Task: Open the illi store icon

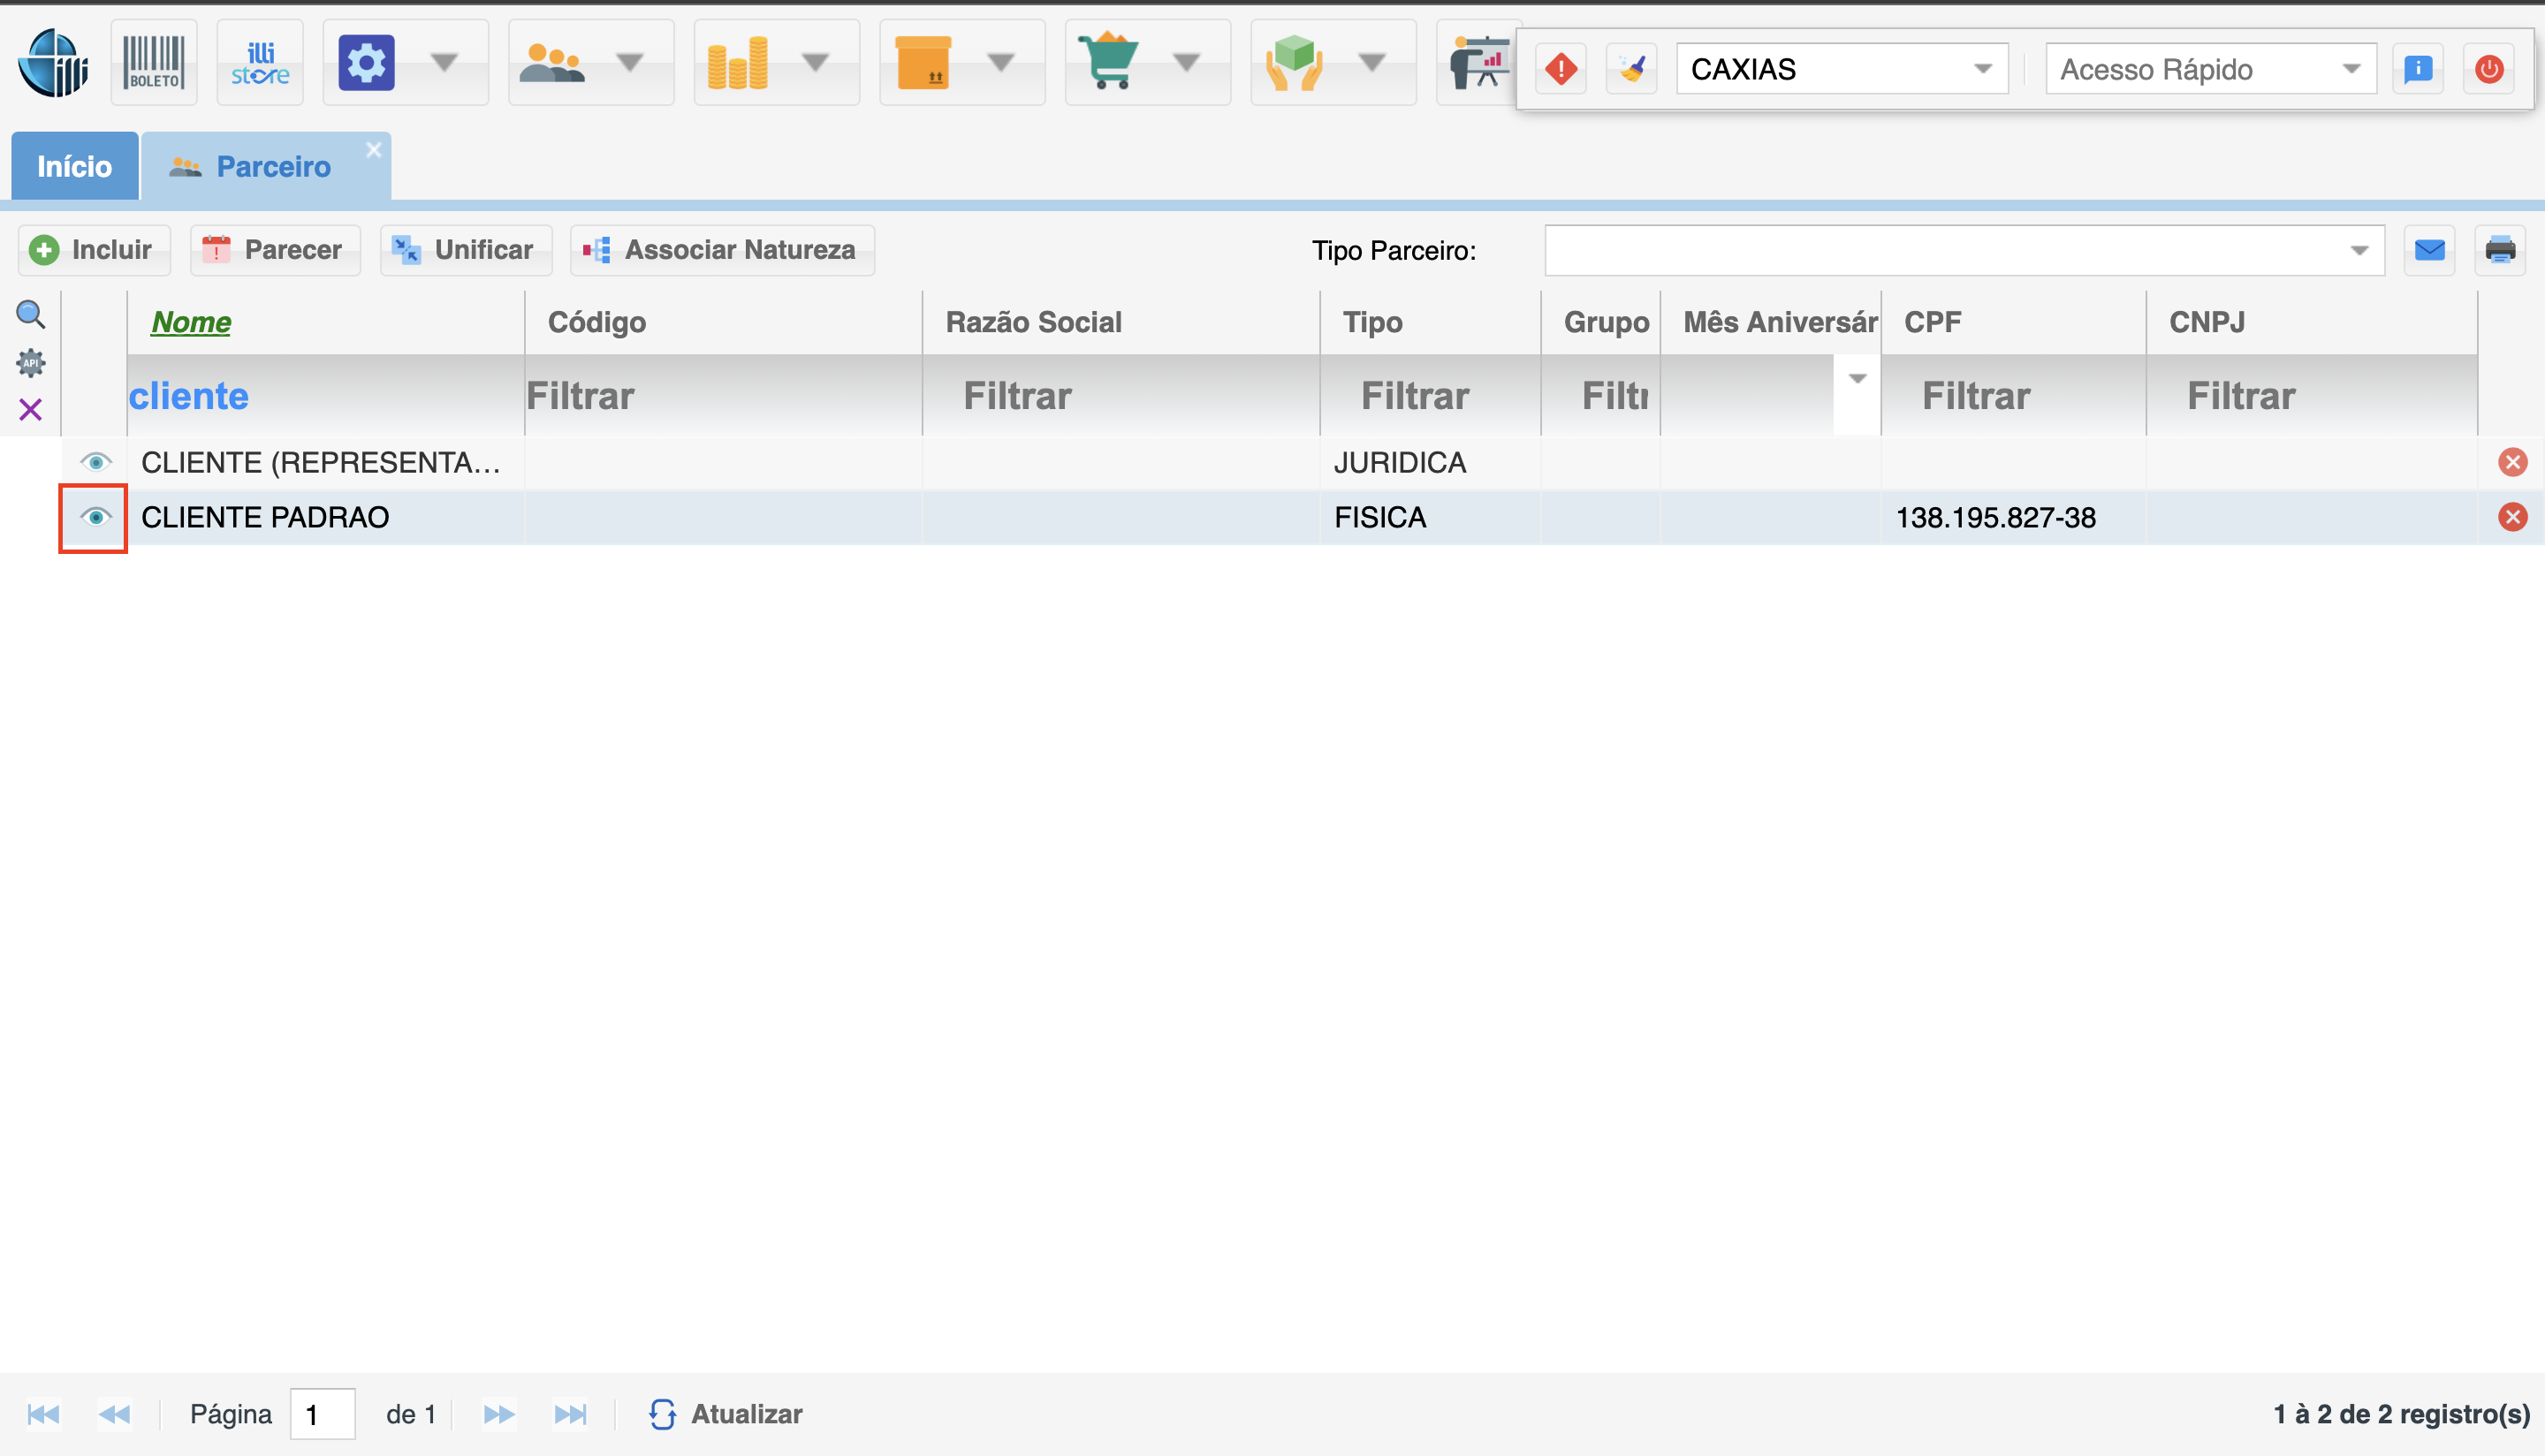Action: [x=260, y=63]
